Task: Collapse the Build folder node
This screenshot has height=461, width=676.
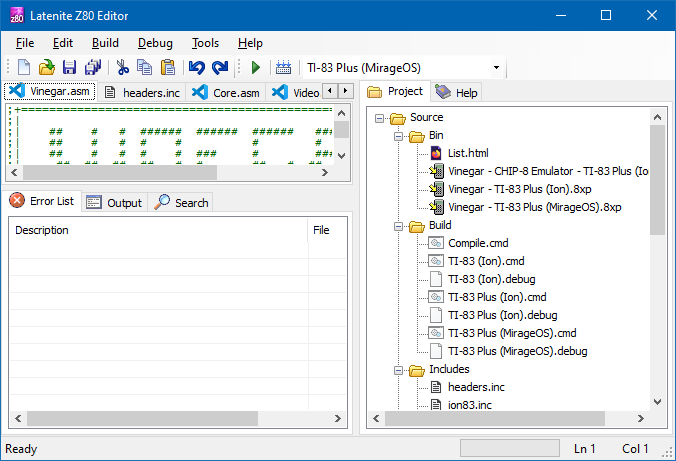Action: click(398, 226)
